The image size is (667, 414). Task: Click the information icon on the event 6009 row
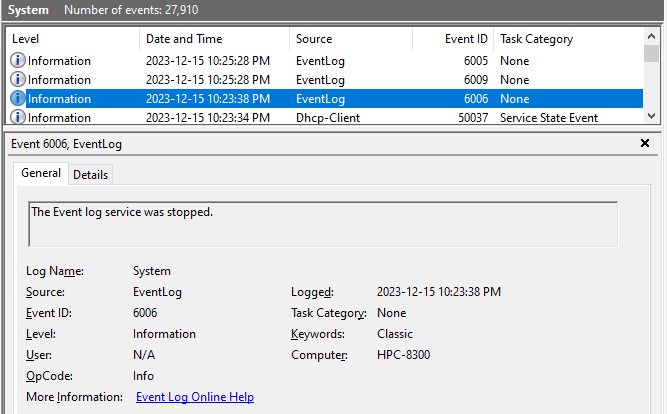tap(18, 80)
